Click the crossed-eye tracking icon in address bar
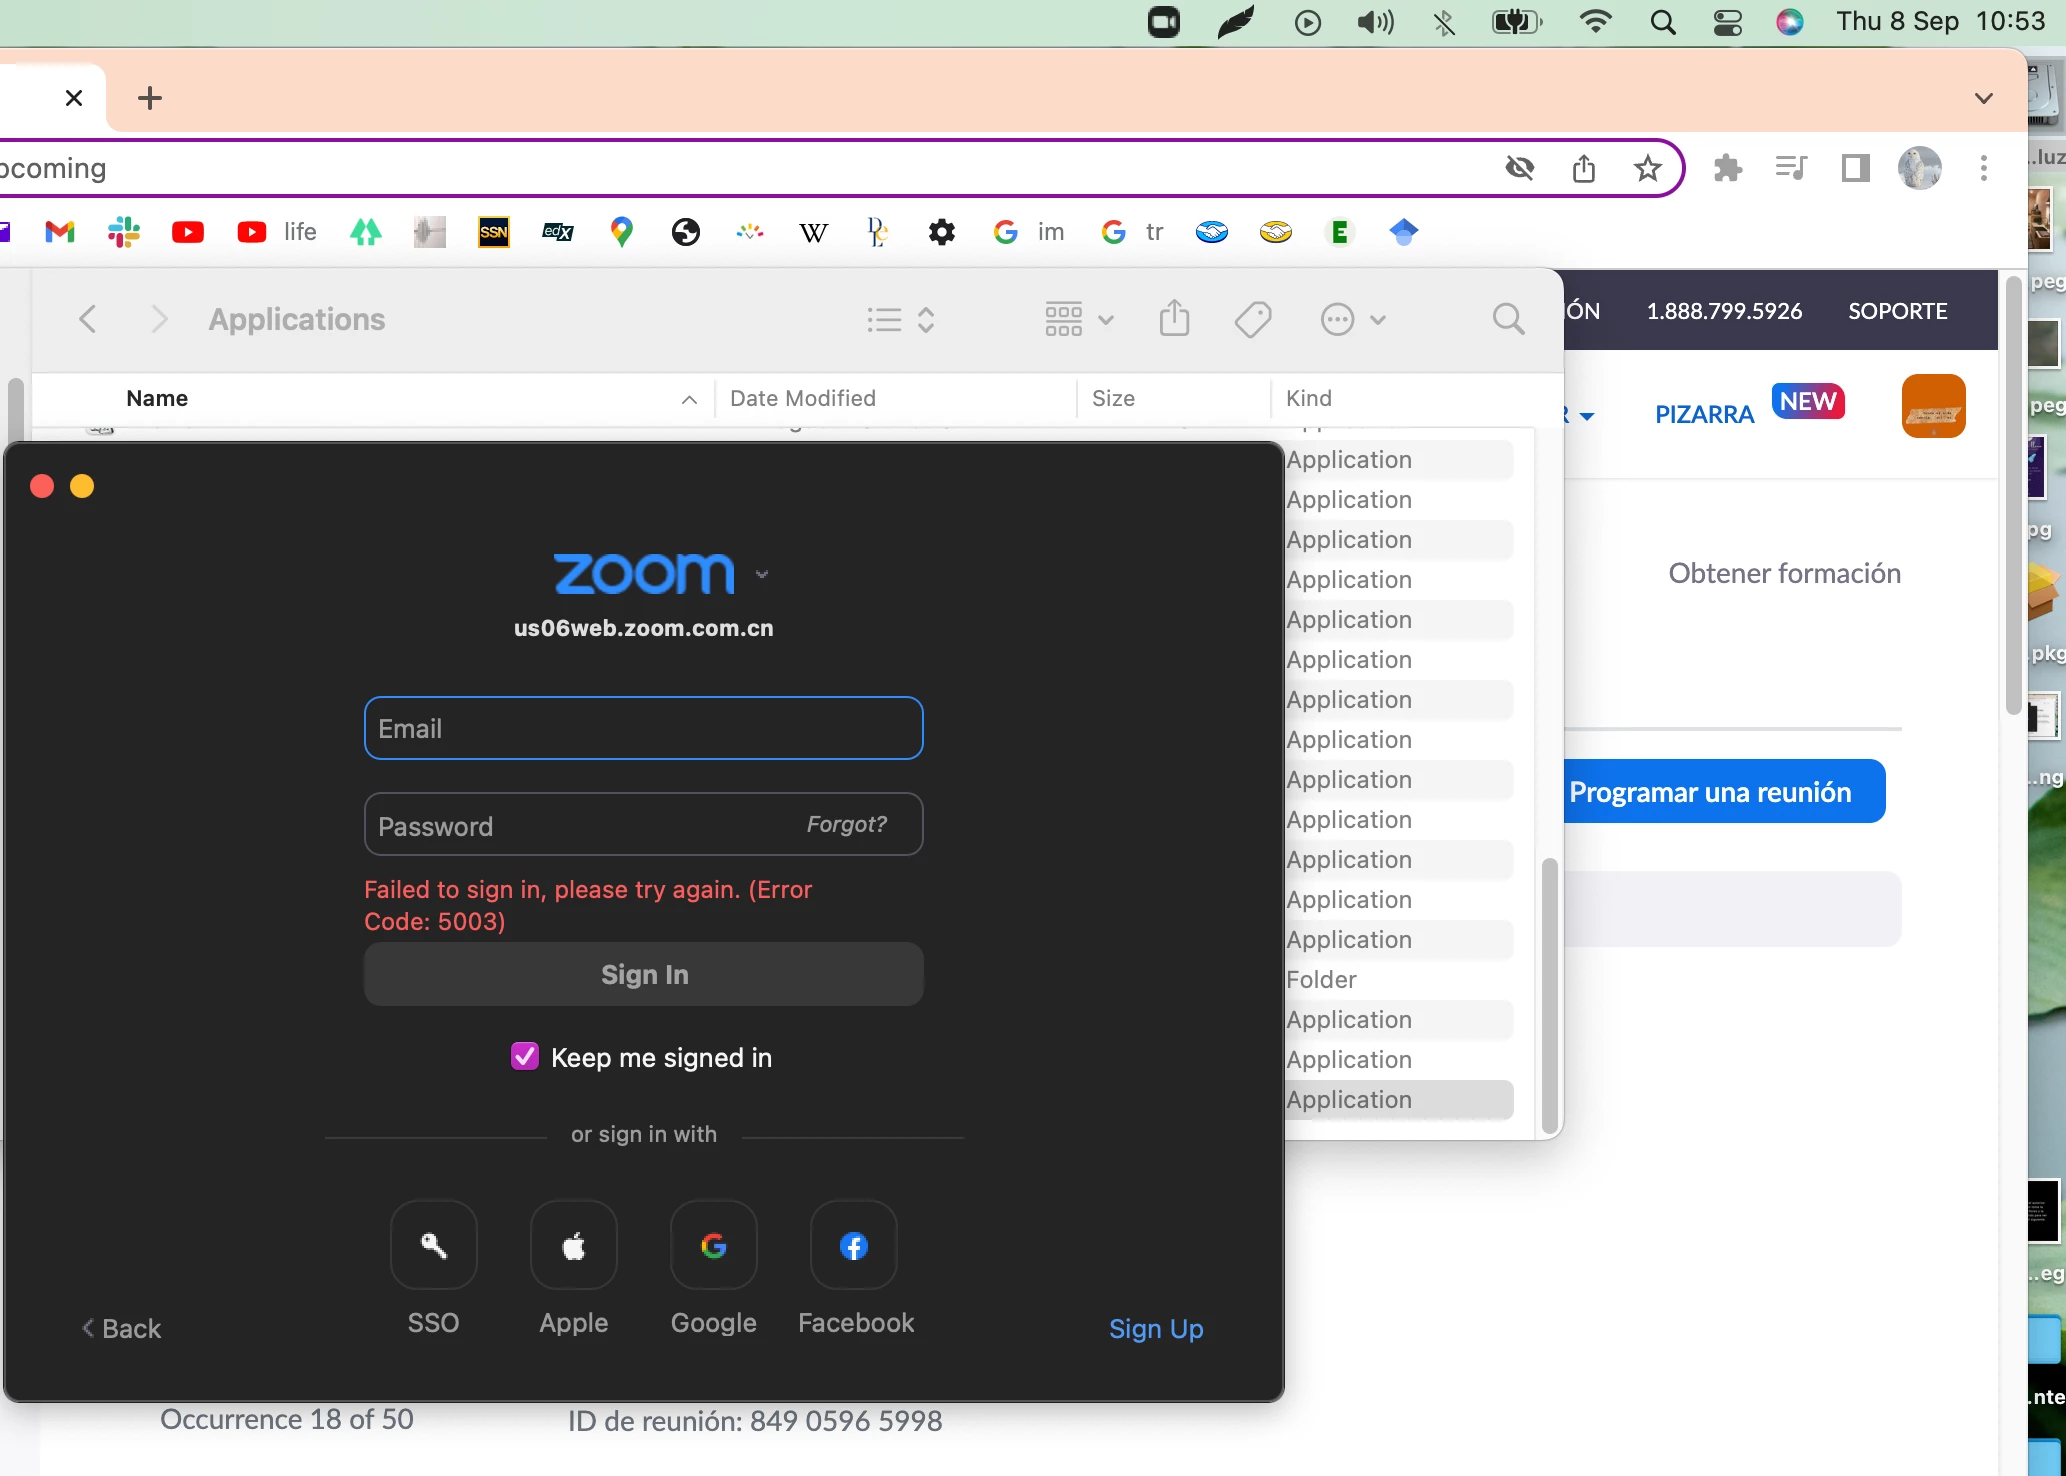This screenshot has height=1476, width=2066. (1519, 168)
